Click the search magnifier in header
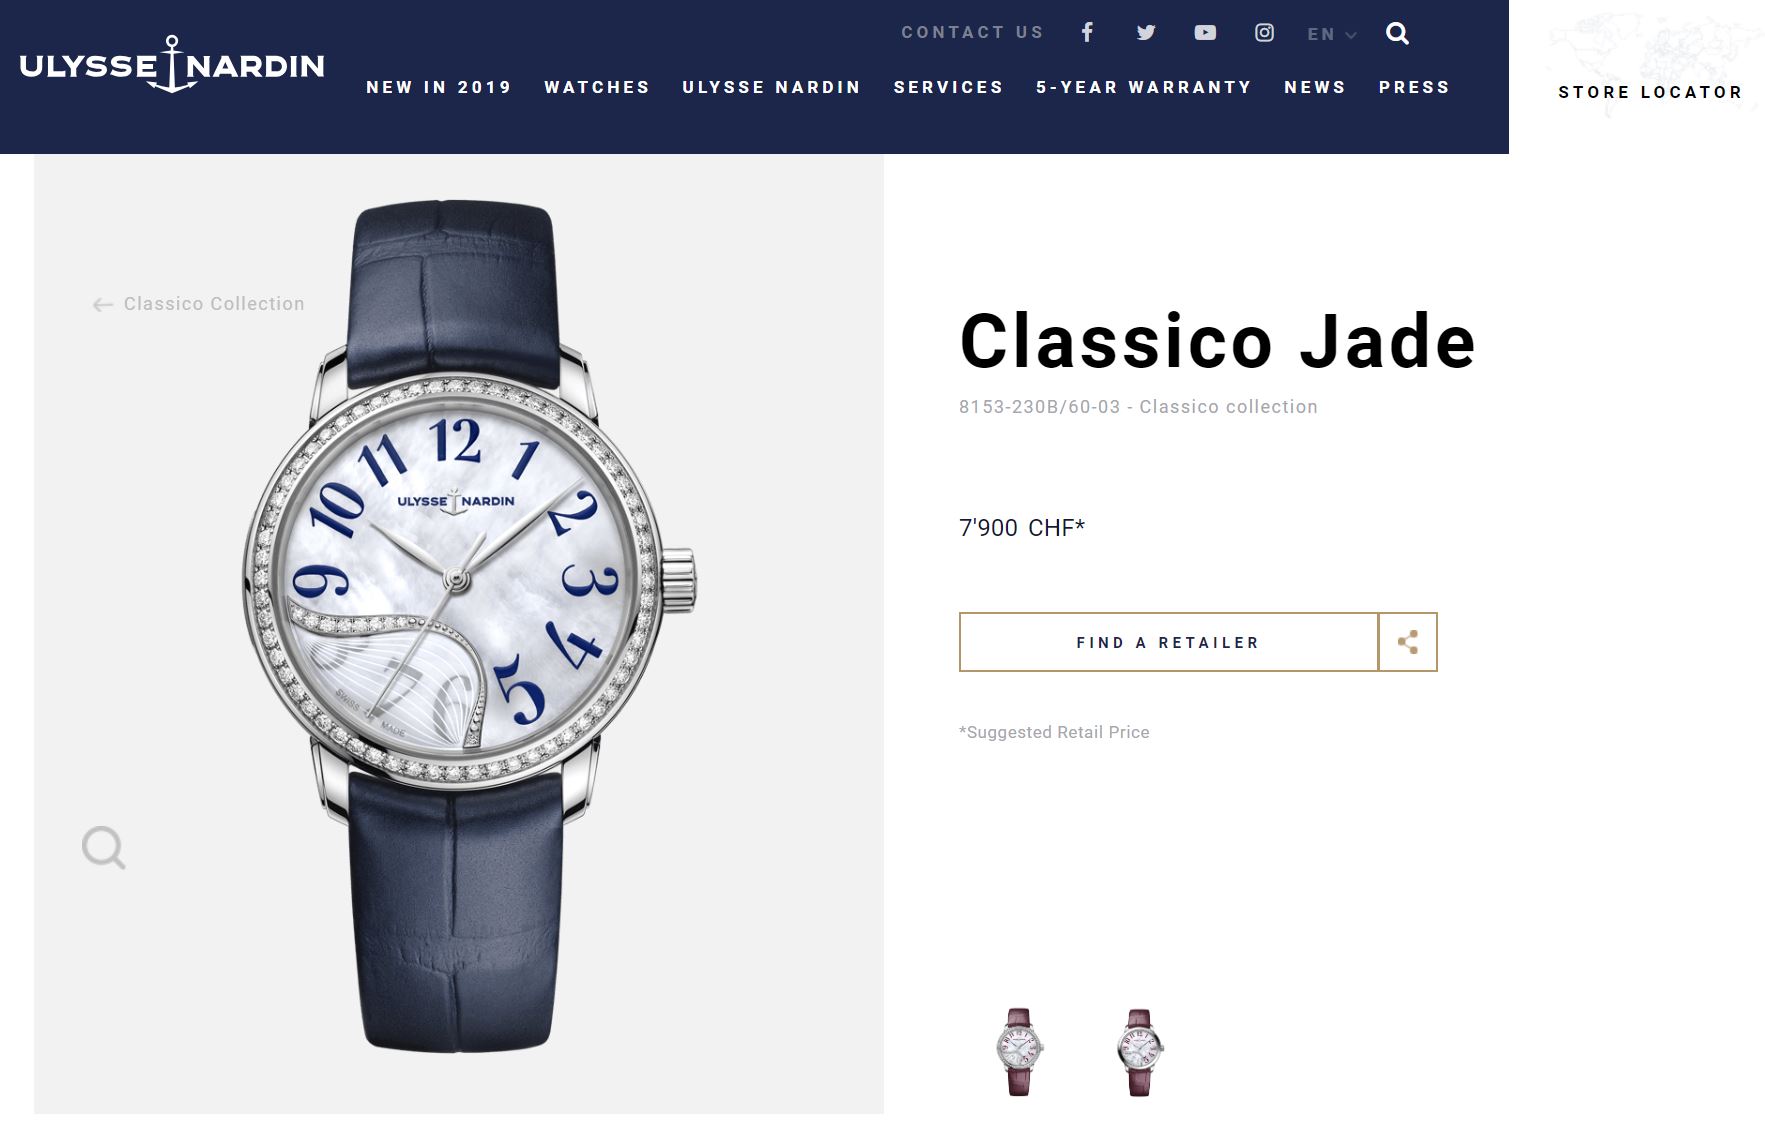Image resolution: width=1765 pixels, height=1144 pixels. coord(1397,34)
